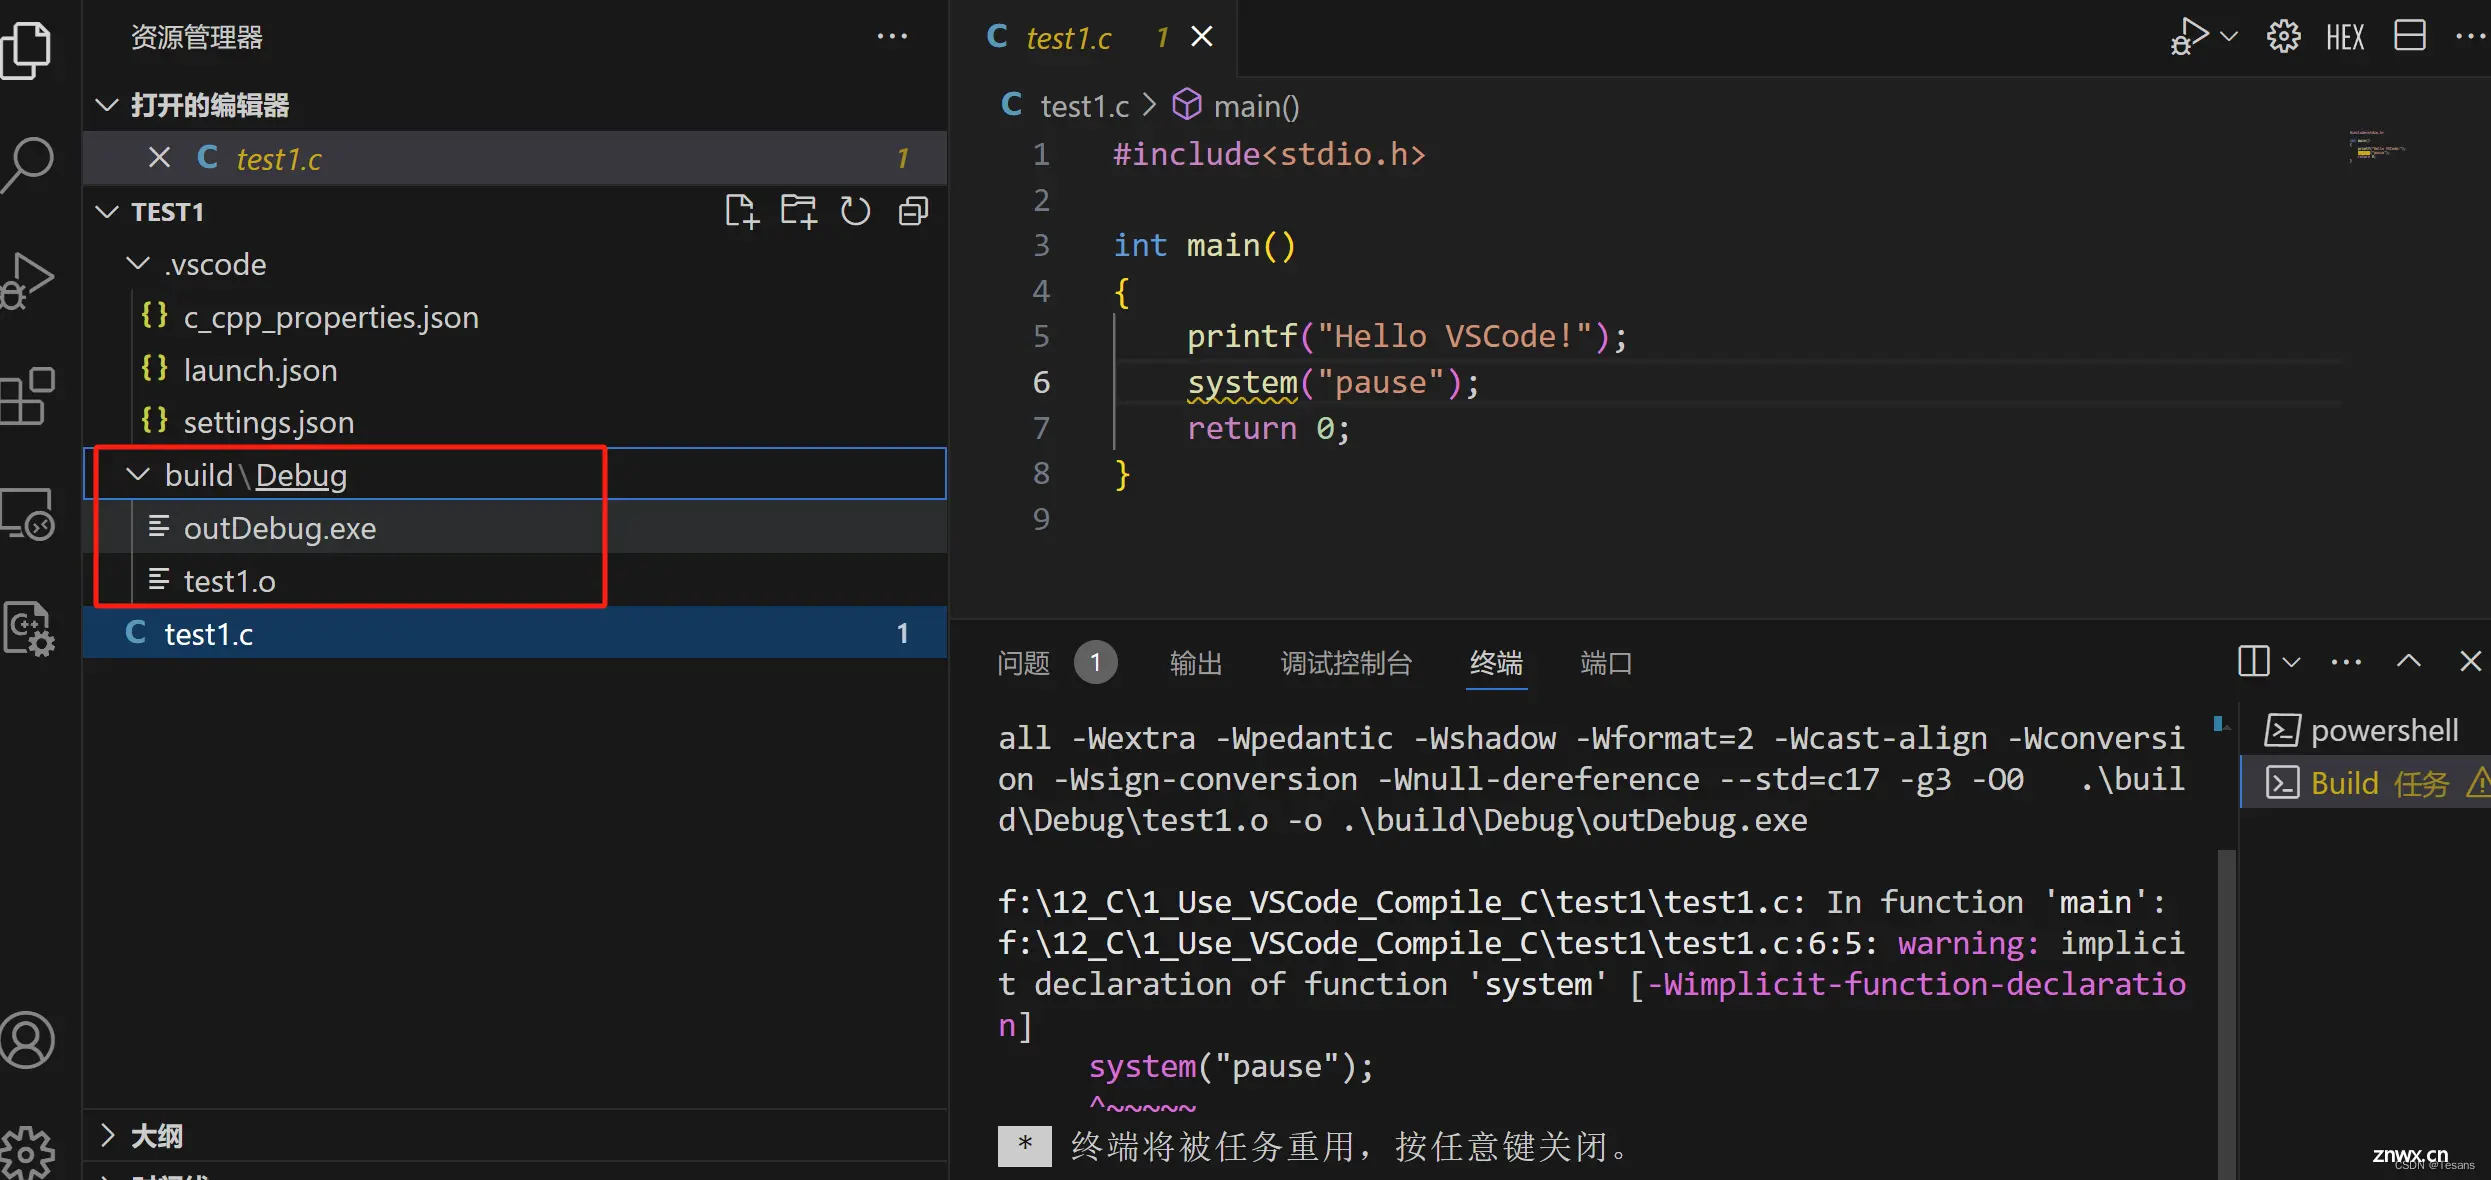The width and height of the screenshot is (2491, 1180).
Task: Switch to the Problems tab
Action: tap(1023, 663)
